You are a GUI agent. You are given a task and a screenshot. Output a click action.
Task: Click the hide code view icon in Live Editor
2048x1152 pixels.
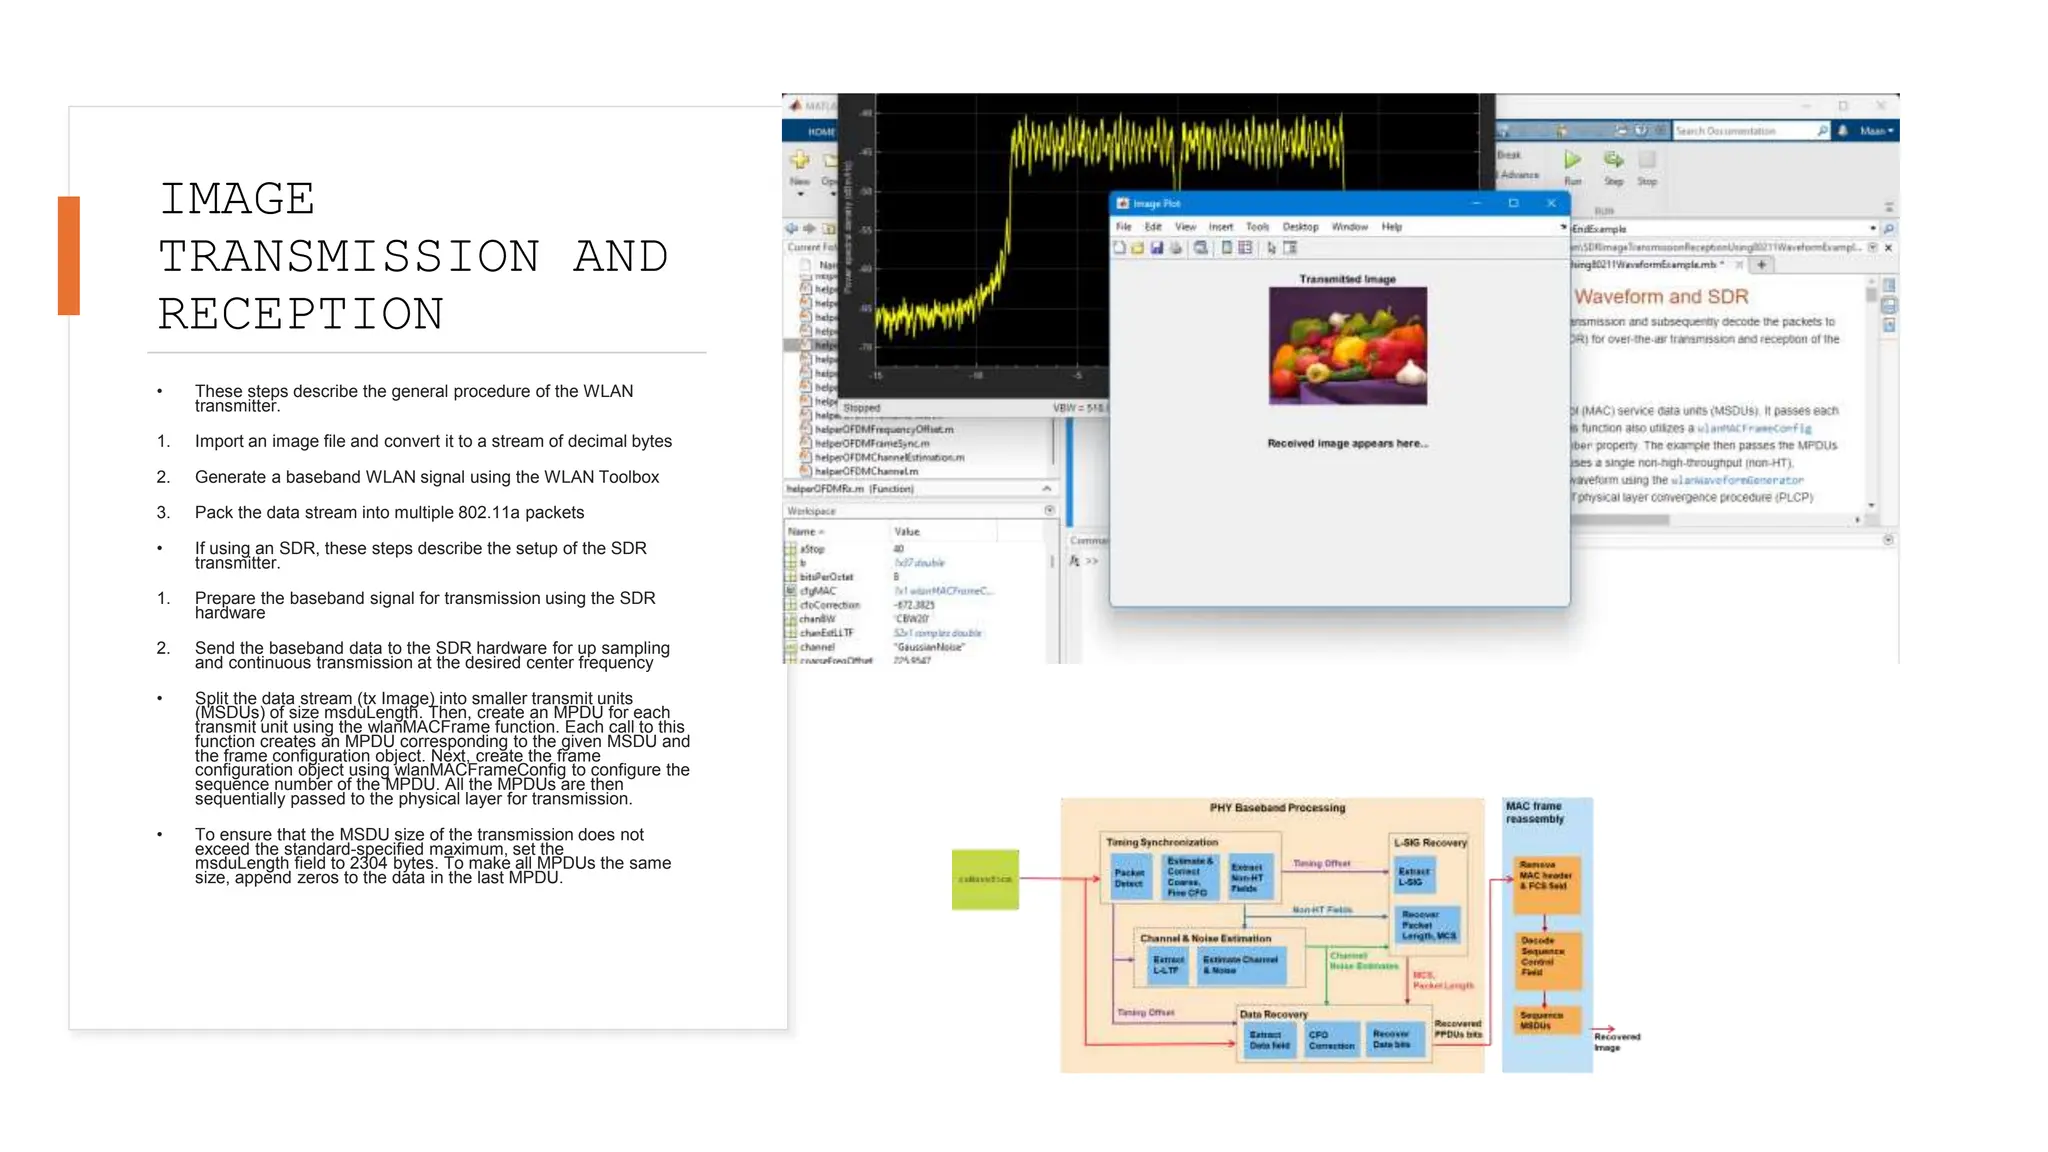(1889, 325)
